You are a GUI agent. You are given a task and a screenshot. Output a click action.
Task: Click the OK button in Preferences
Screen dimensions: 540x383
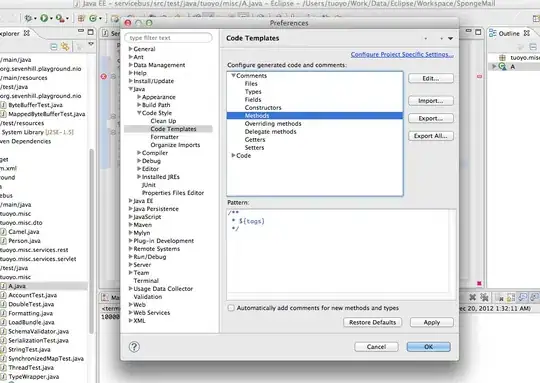tap(428, 347)
